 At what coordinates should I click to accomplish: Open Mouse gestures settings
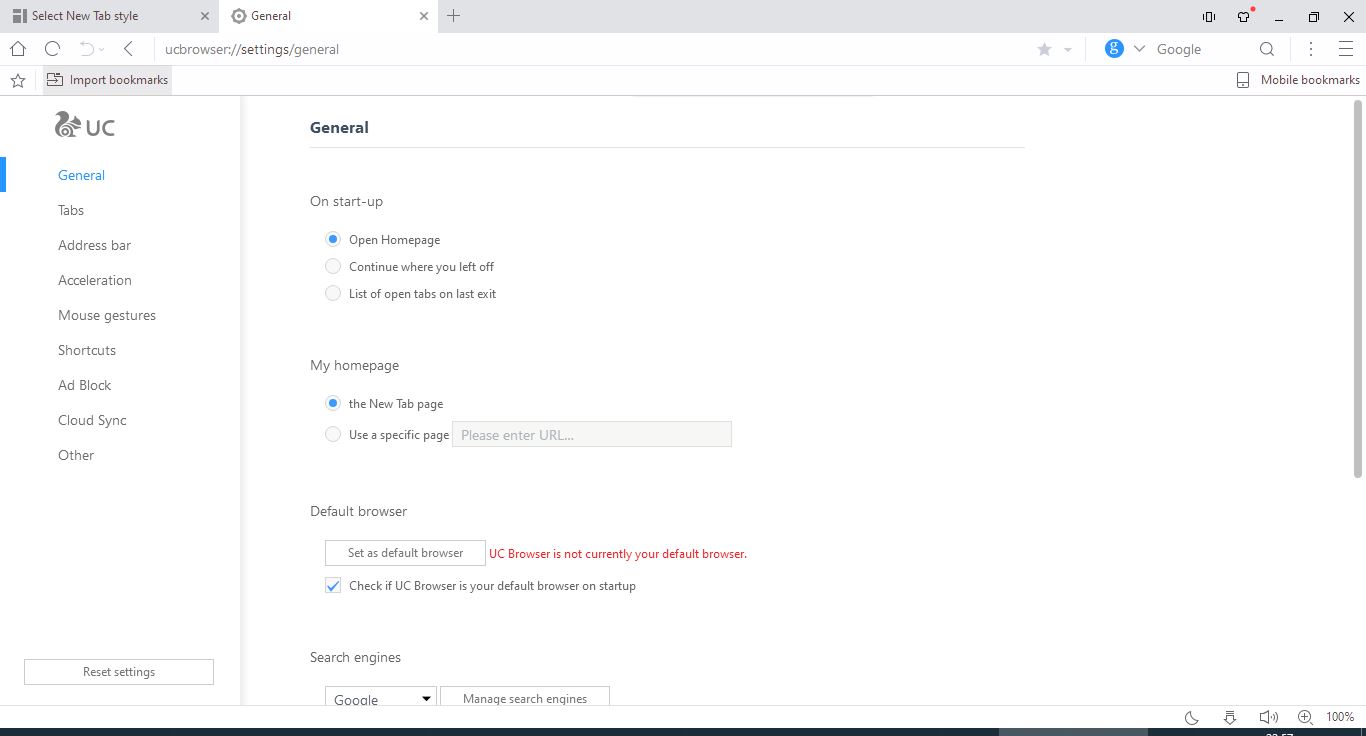click(x=107, y=315)
